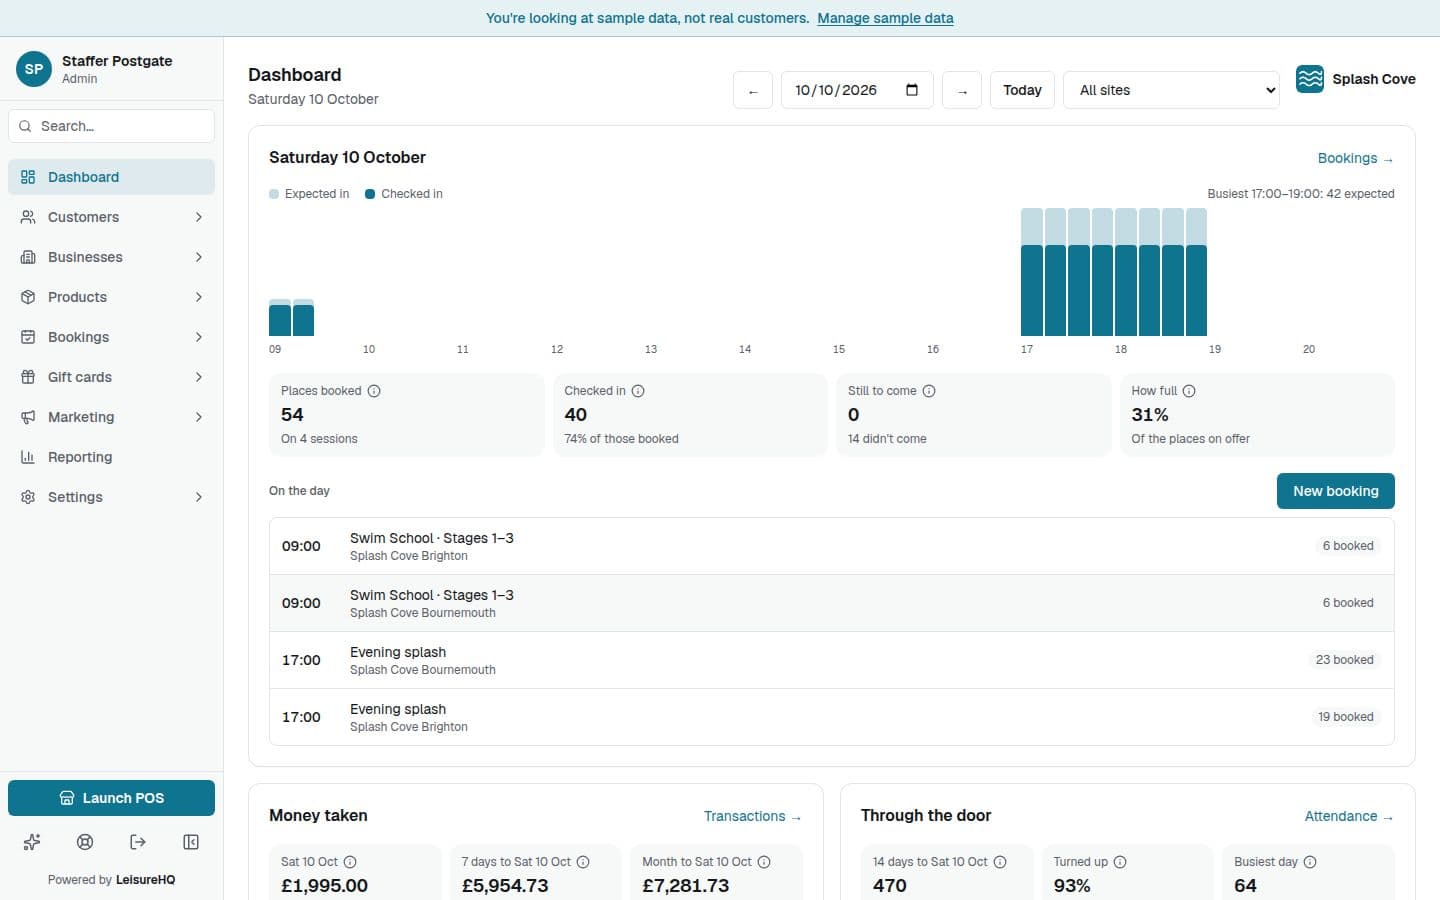This screenshot has height=900, width=1440.
Task: Click the info icon beside Still to come
Action: (x=929, y=391)
